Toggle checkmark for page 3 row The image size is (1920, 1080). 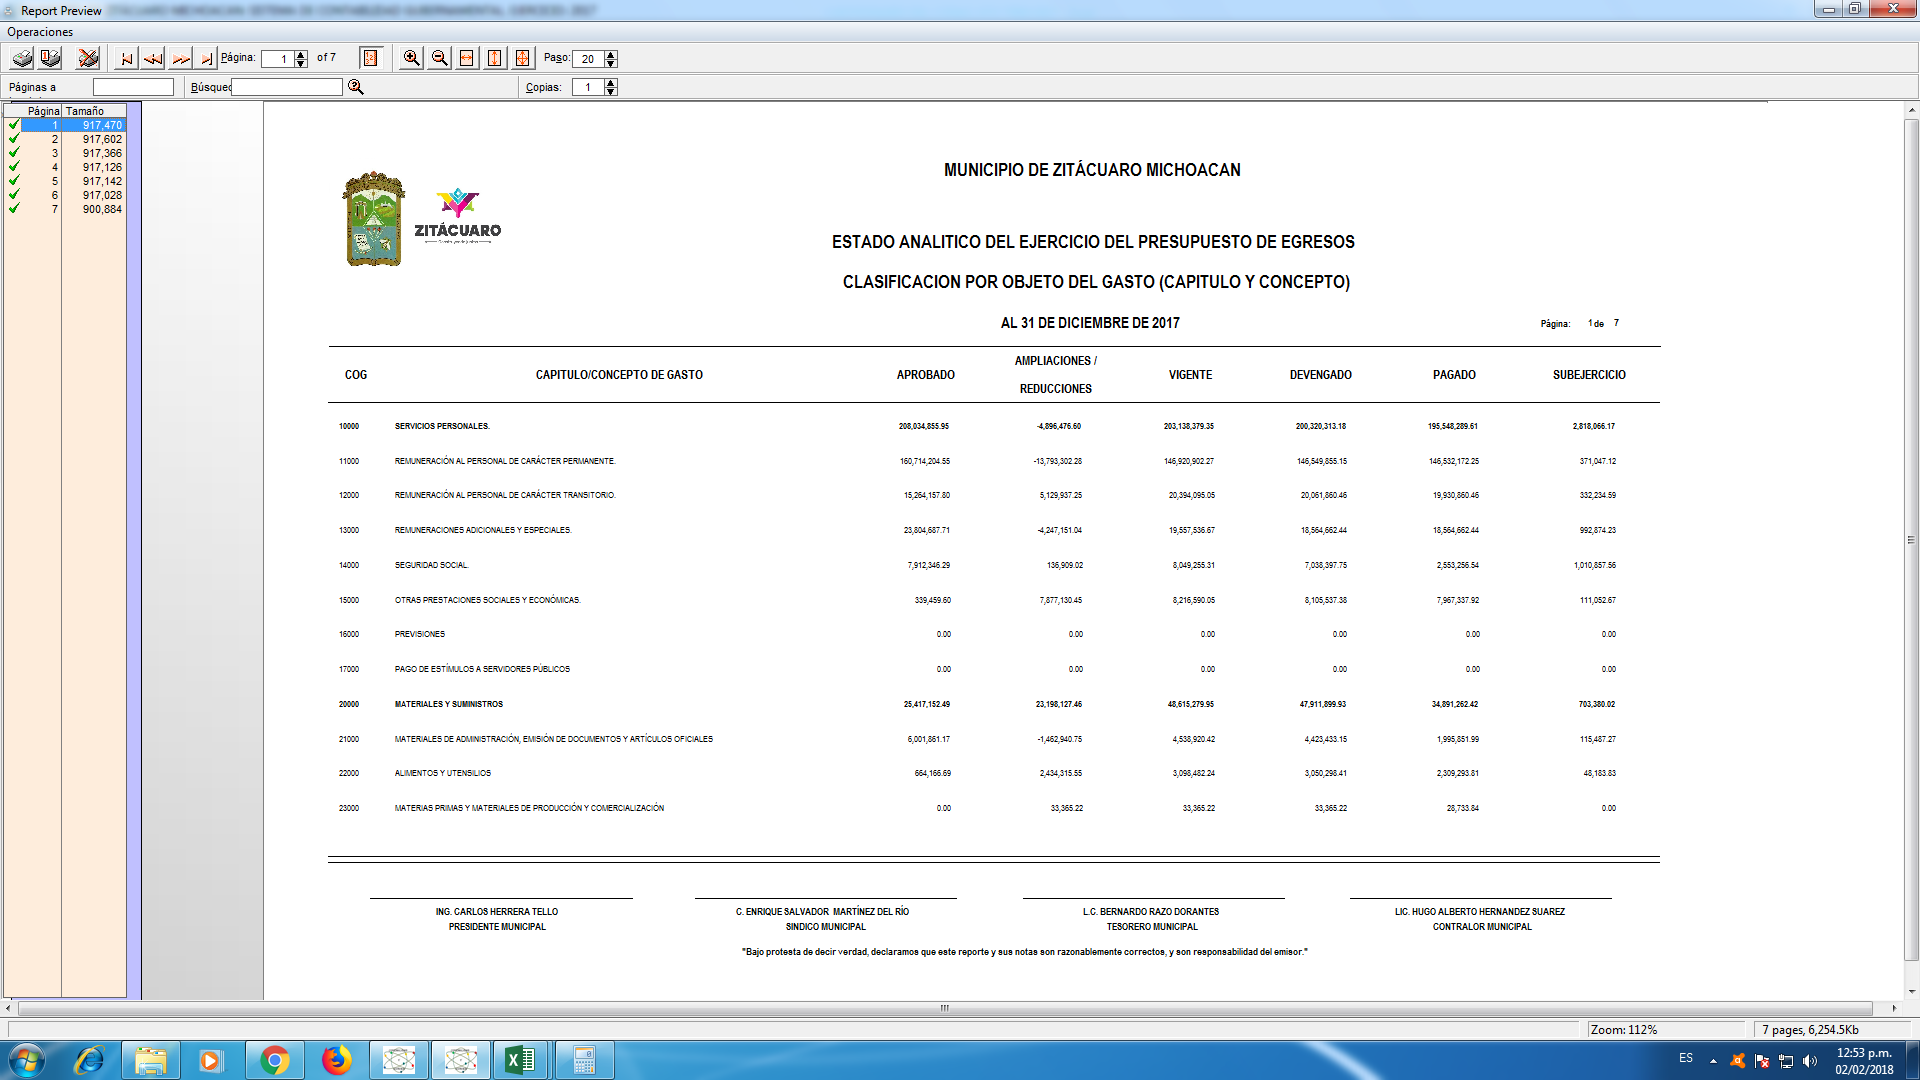click(x=14, y=153)
